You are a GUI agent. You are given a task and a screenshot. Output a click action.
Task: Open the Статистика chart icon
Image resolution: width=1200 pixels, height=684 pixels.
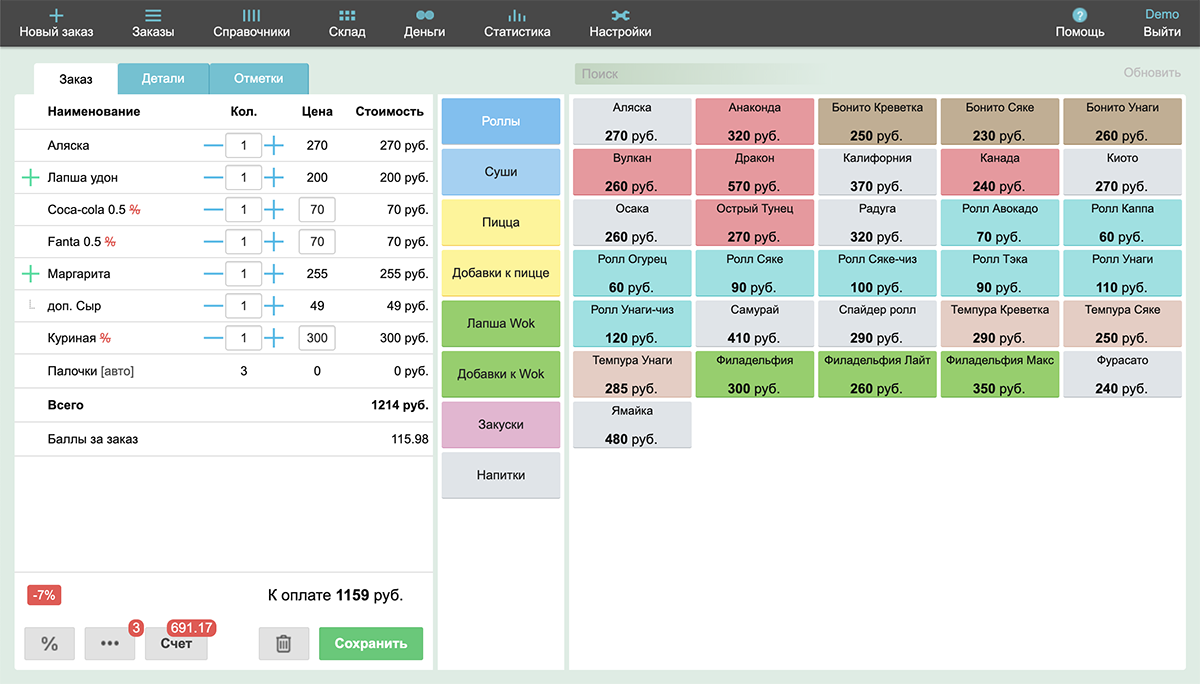tap(517, 16)
